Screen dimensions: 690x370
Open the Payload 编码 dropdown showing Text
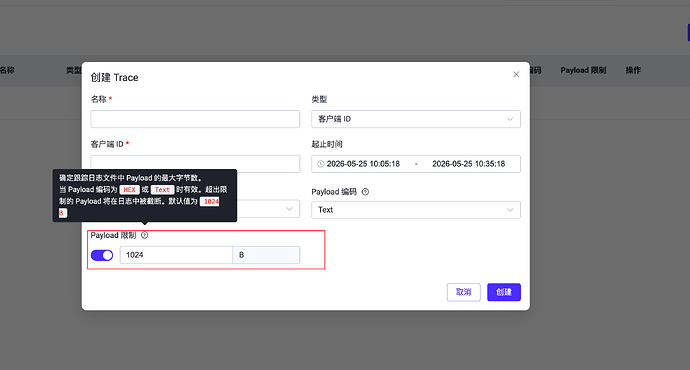(x=416, y=210)
